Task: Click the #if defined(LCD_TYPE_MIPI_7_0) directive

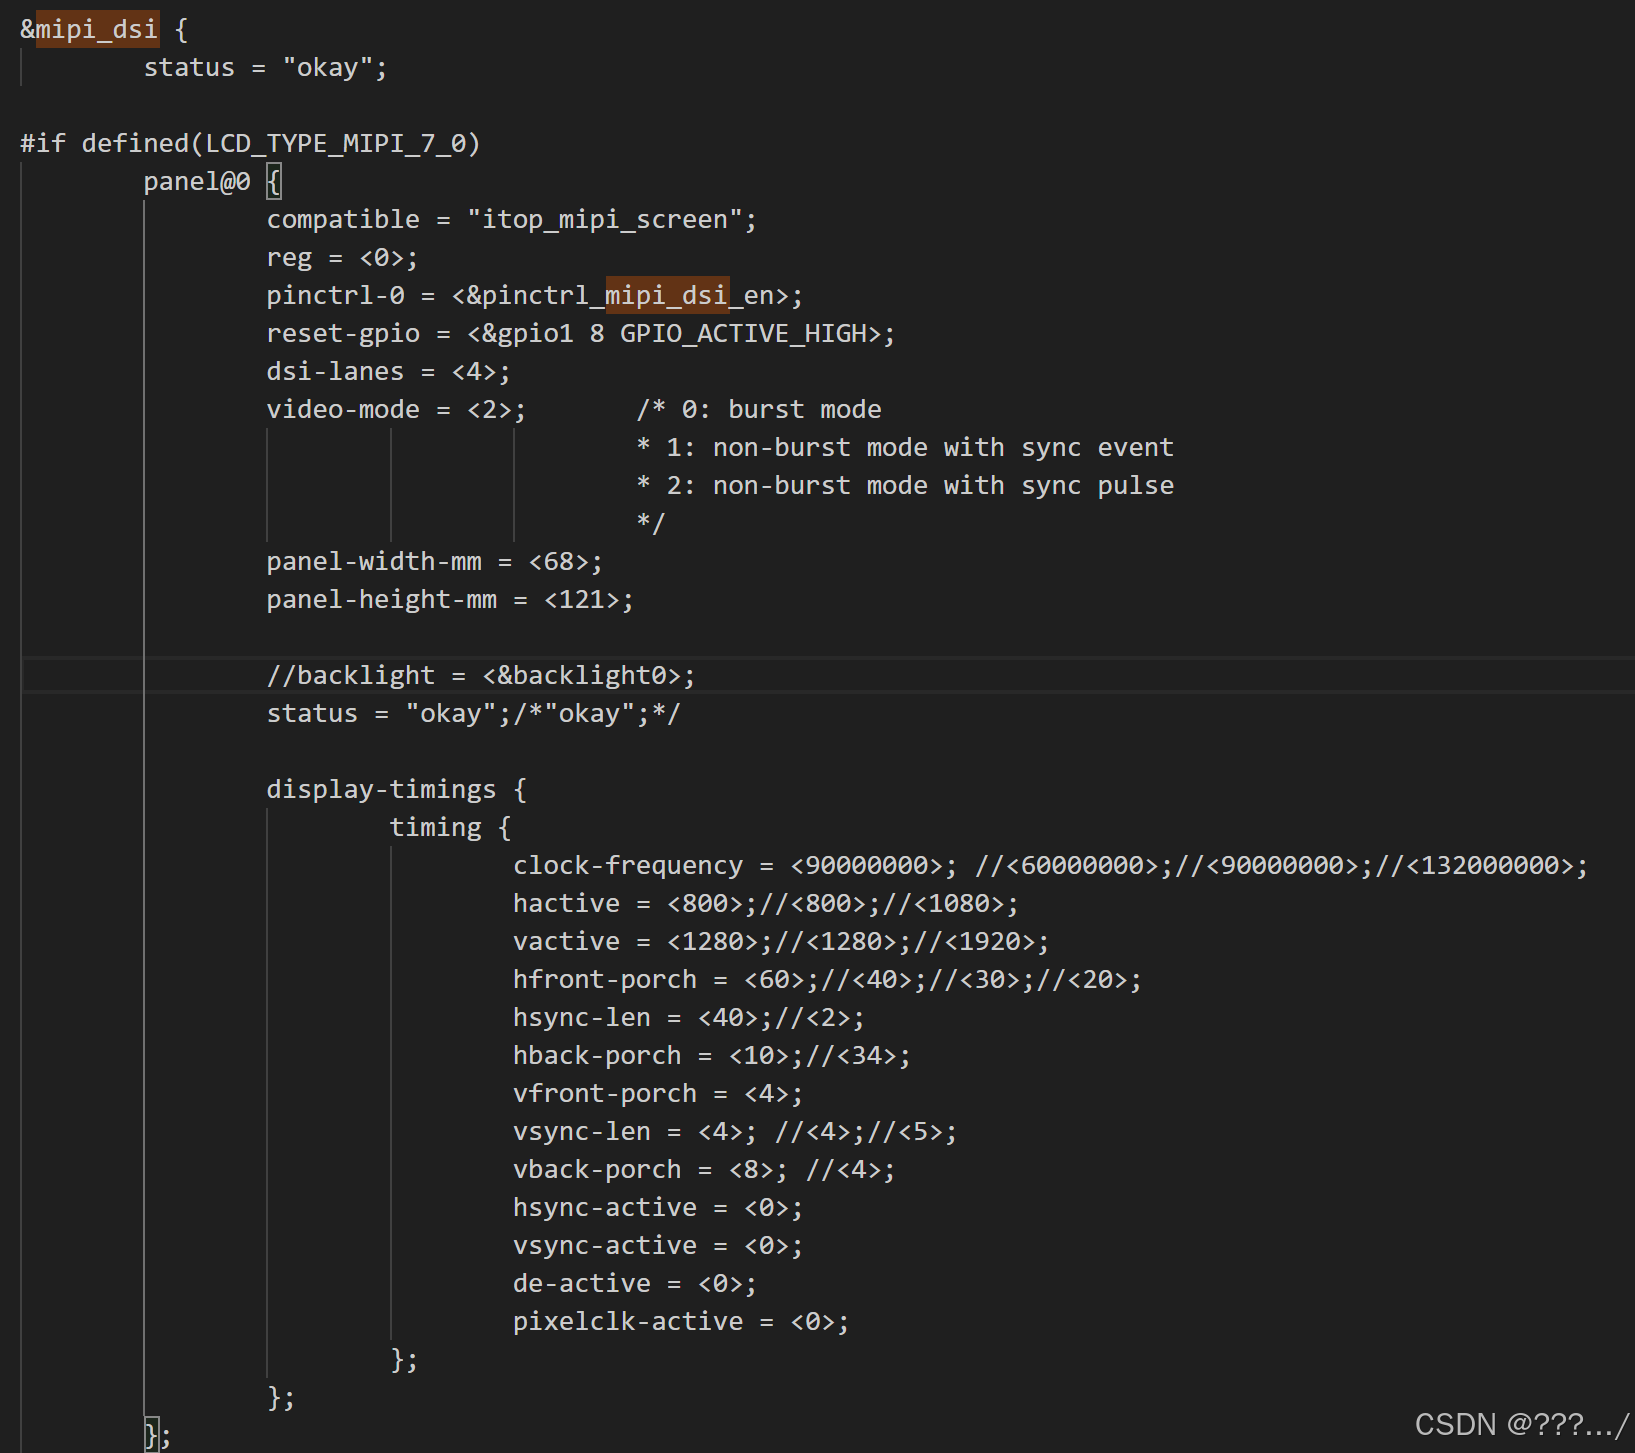Action: click(250, 143)
